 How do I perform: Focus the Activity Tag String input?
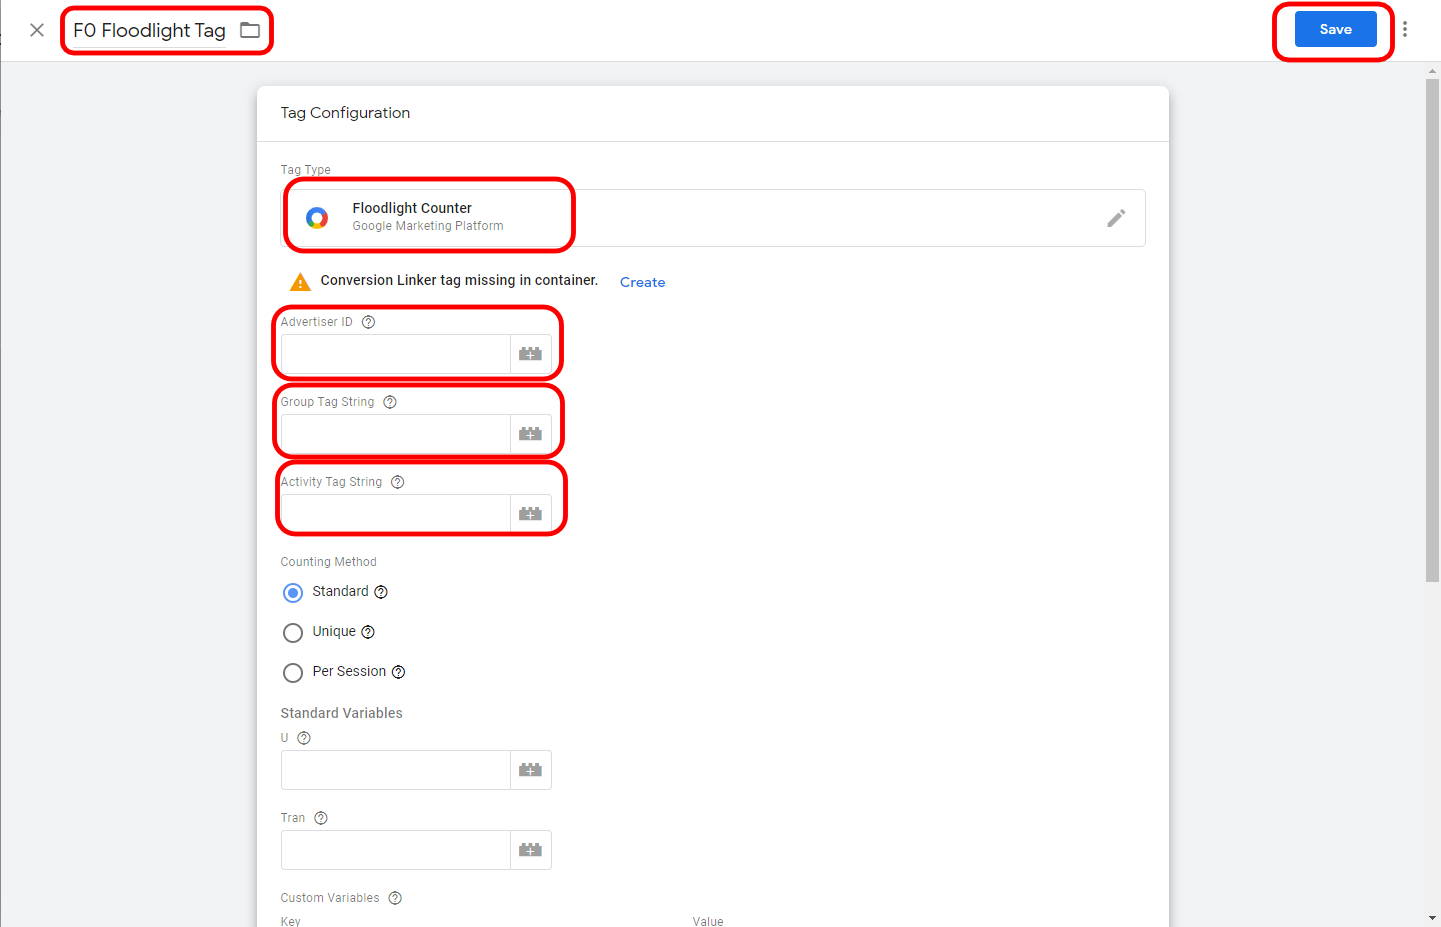[395, 514]
